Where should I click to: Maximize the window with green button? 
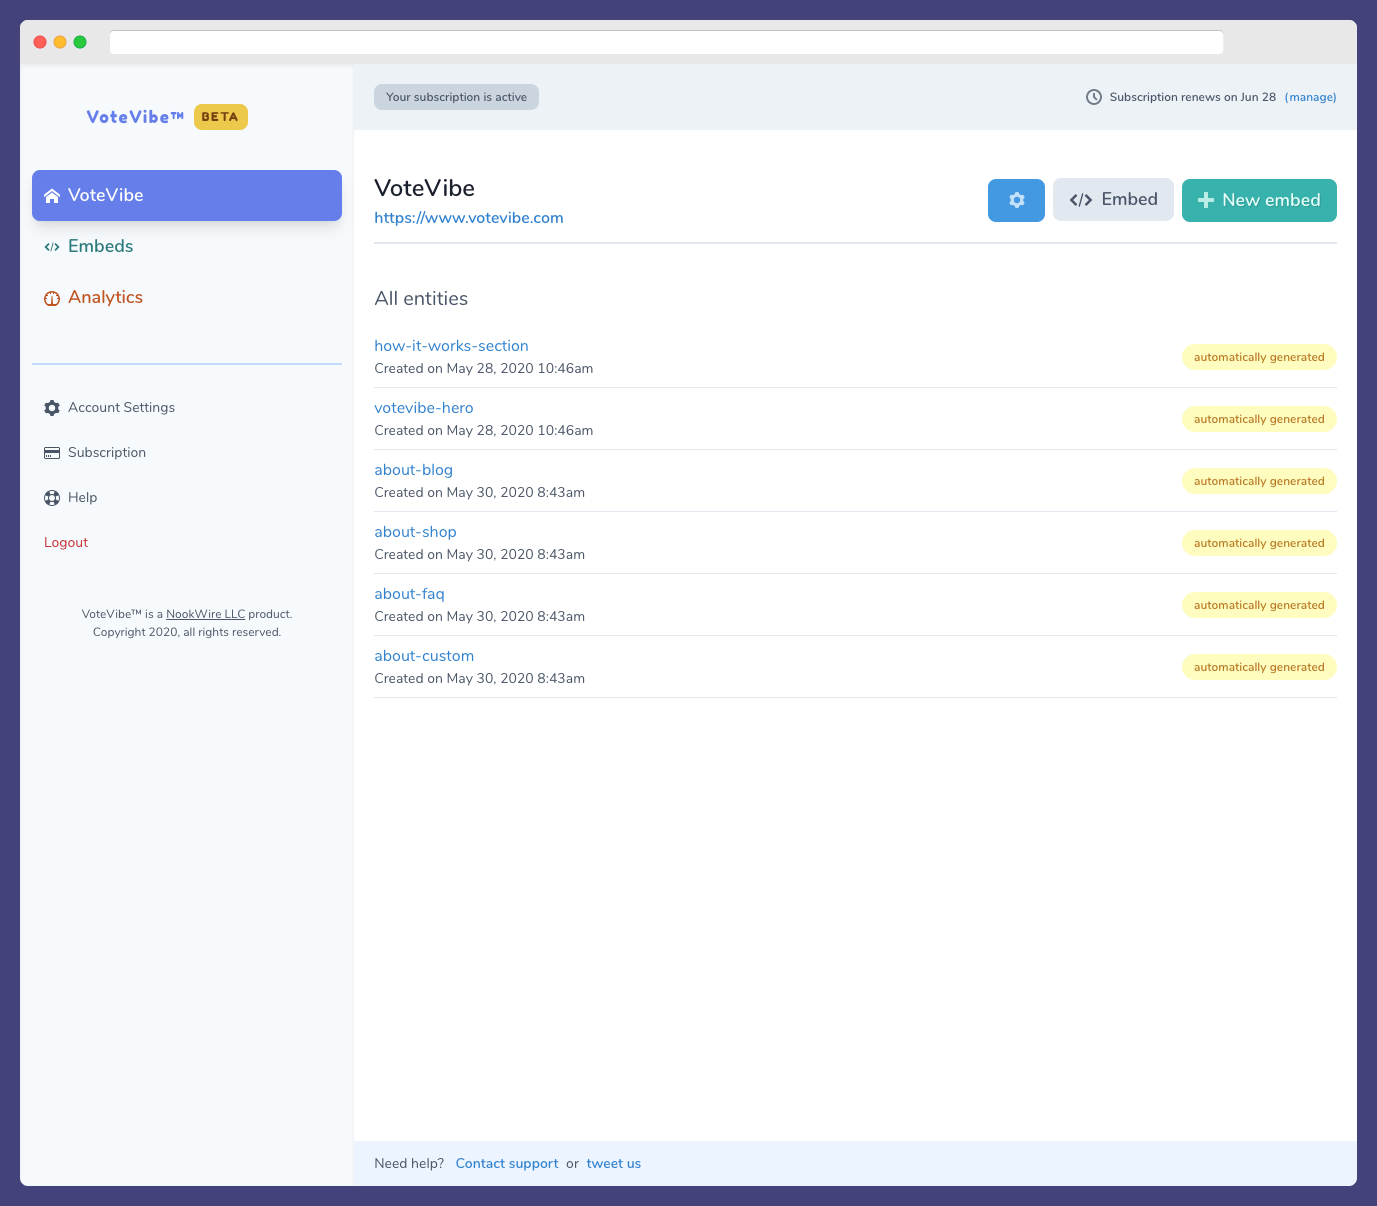[x=80, y=42]
